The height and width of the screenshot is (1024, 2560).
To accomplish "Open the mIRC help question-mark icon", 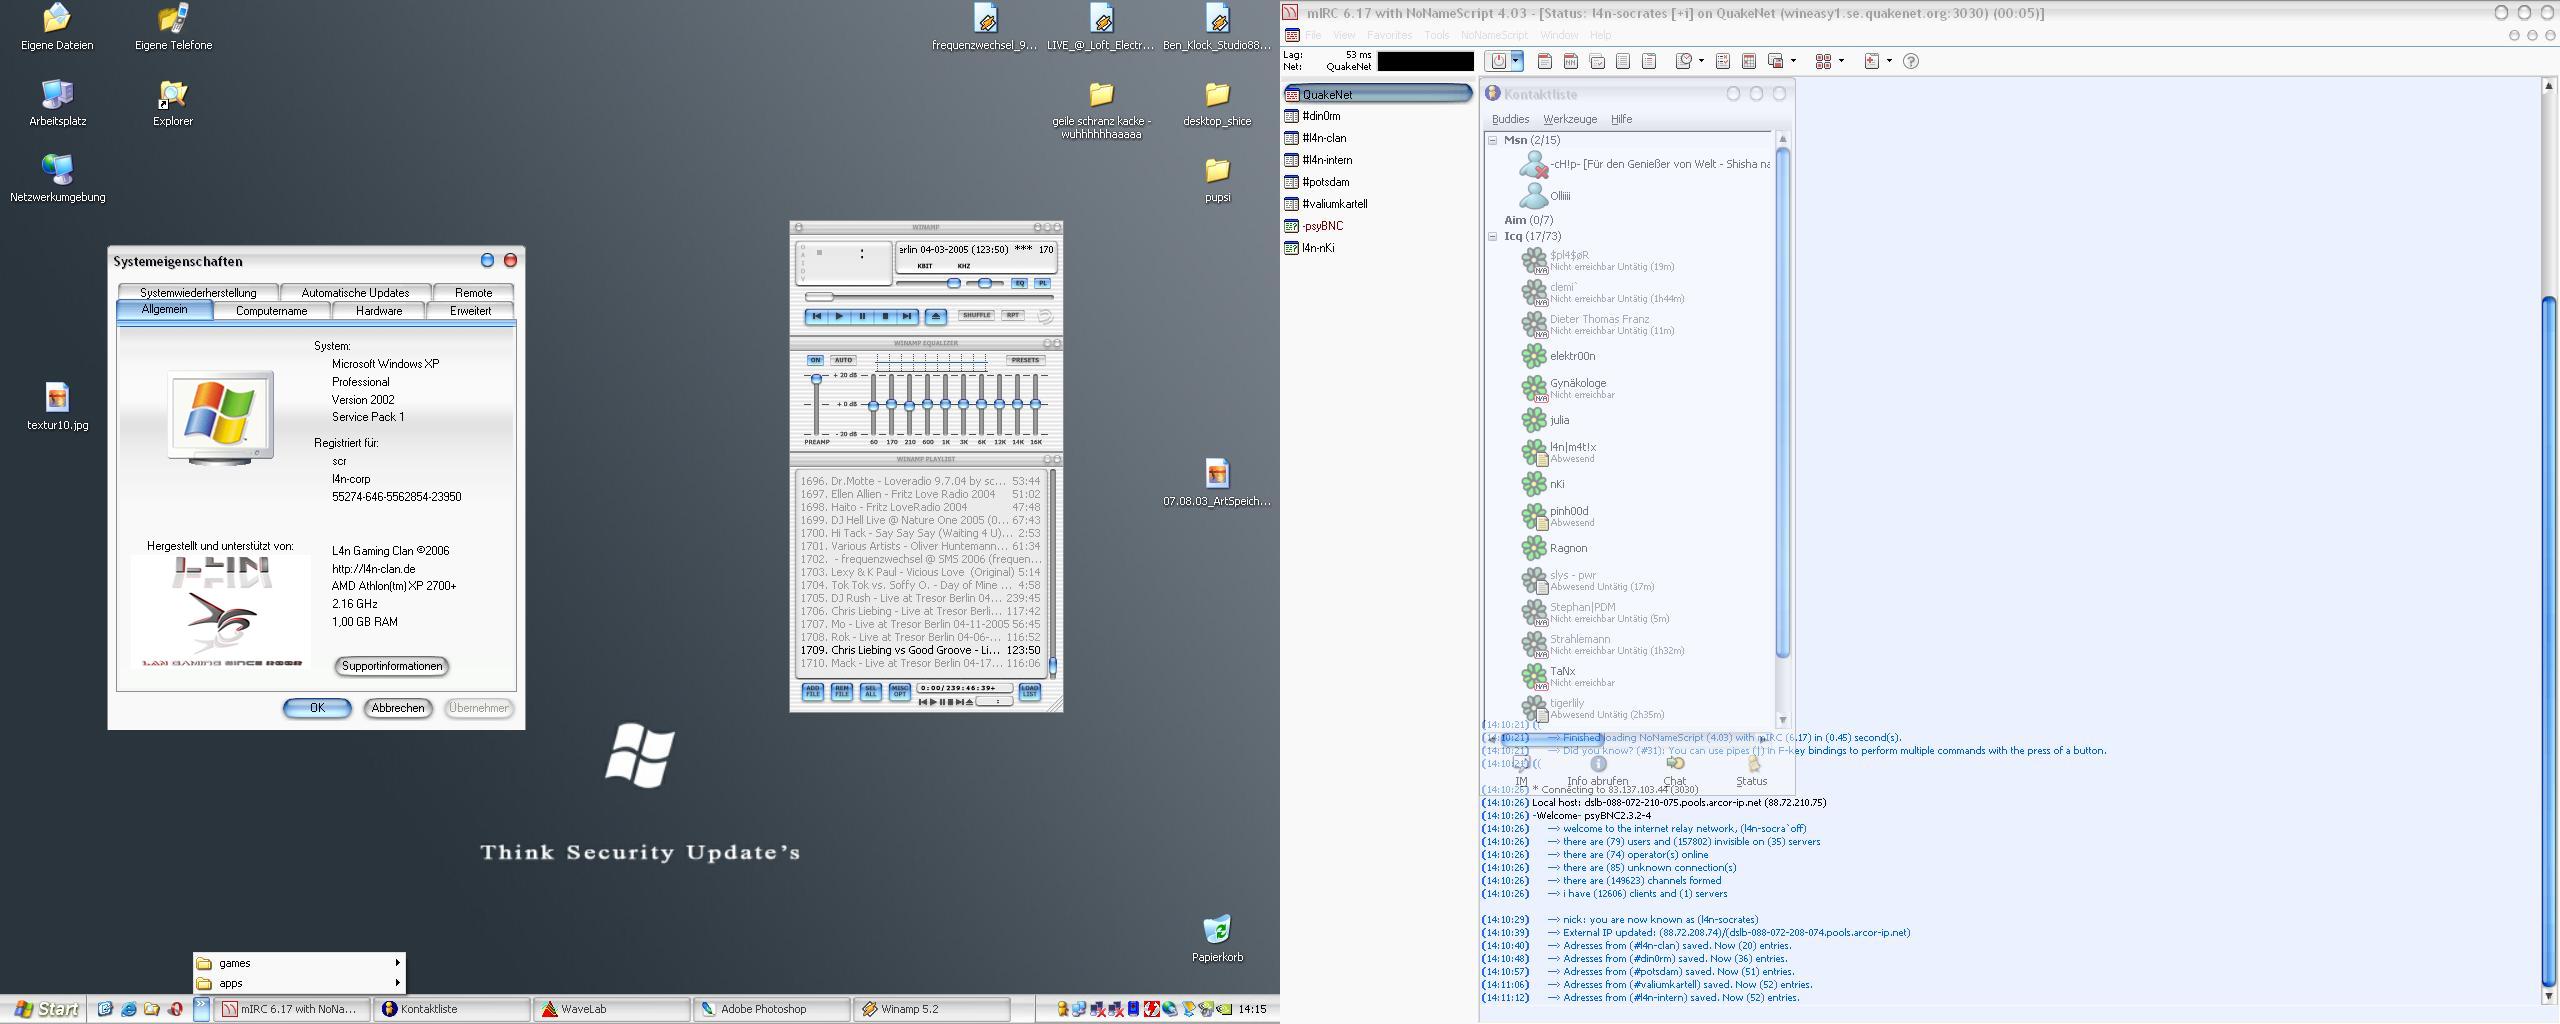I will (1910, 61).
